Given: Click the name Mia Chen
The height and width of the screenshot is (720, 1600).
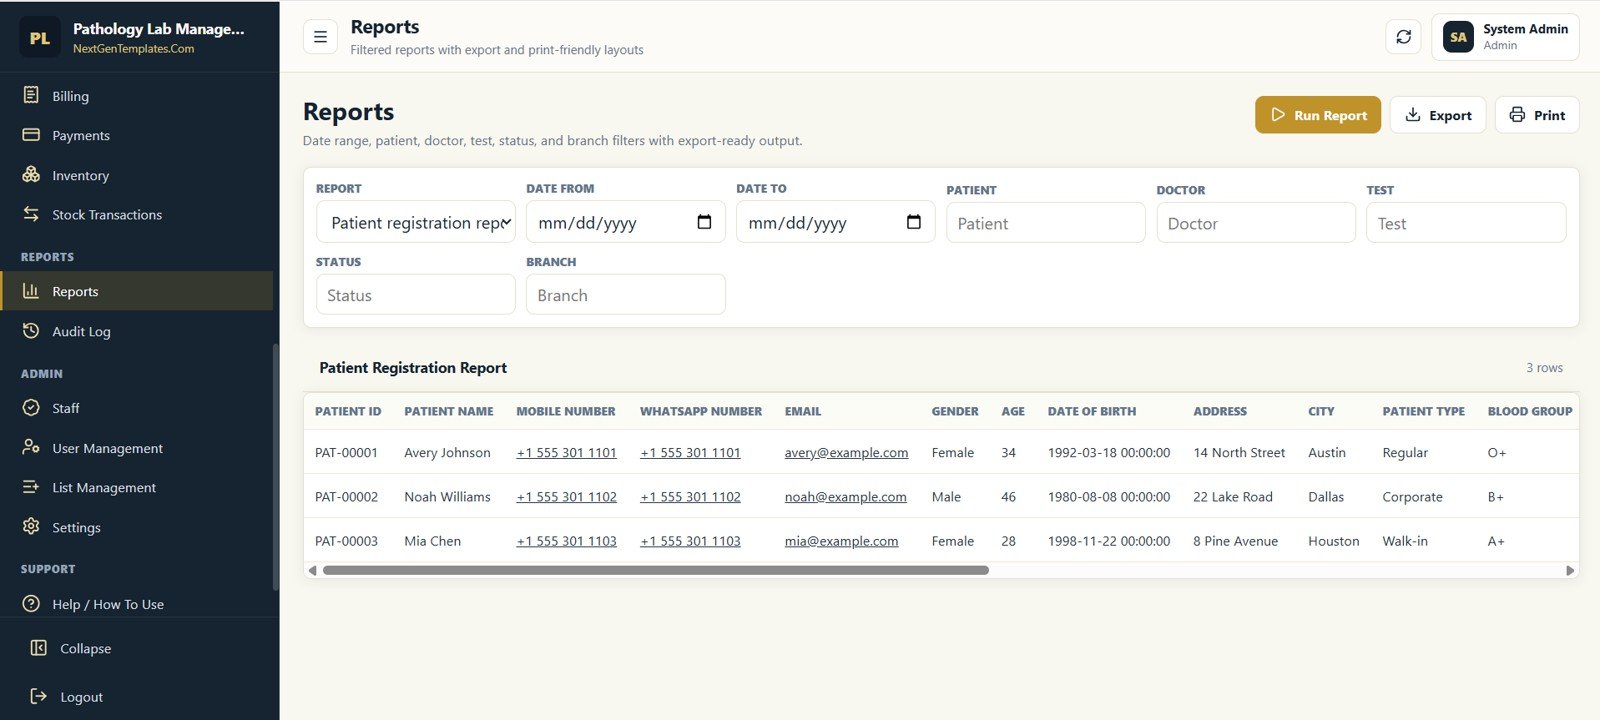Looking at the screenshot, I should point(432,541).
